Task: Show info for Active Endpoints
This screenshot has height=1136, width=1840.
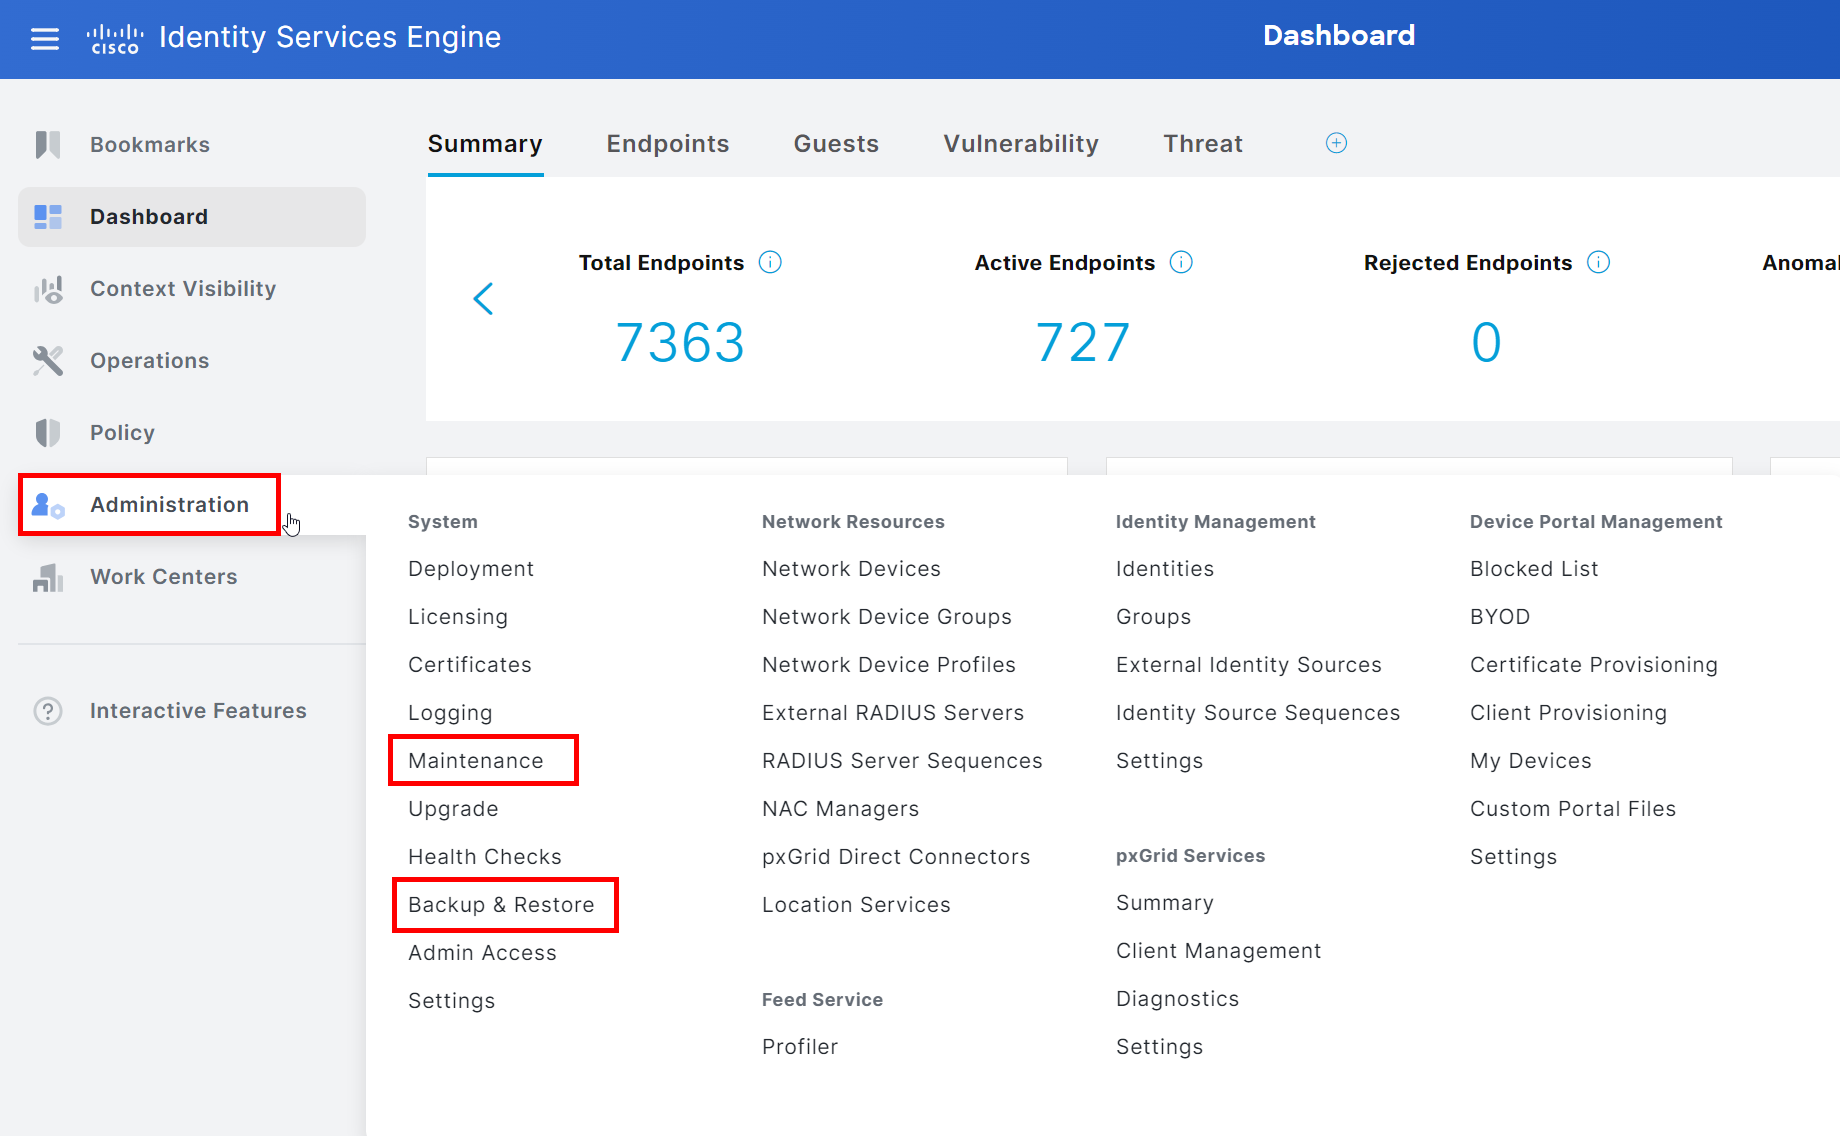Action: point(1181,262)
